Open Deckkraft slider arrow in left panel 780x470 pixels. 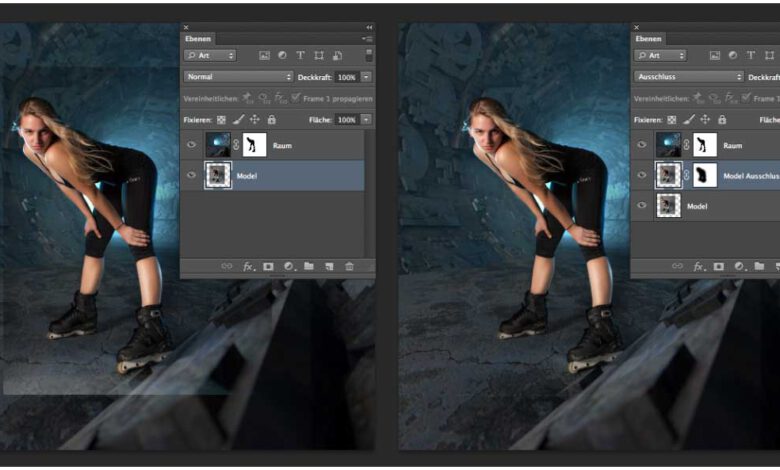point(366,77)
